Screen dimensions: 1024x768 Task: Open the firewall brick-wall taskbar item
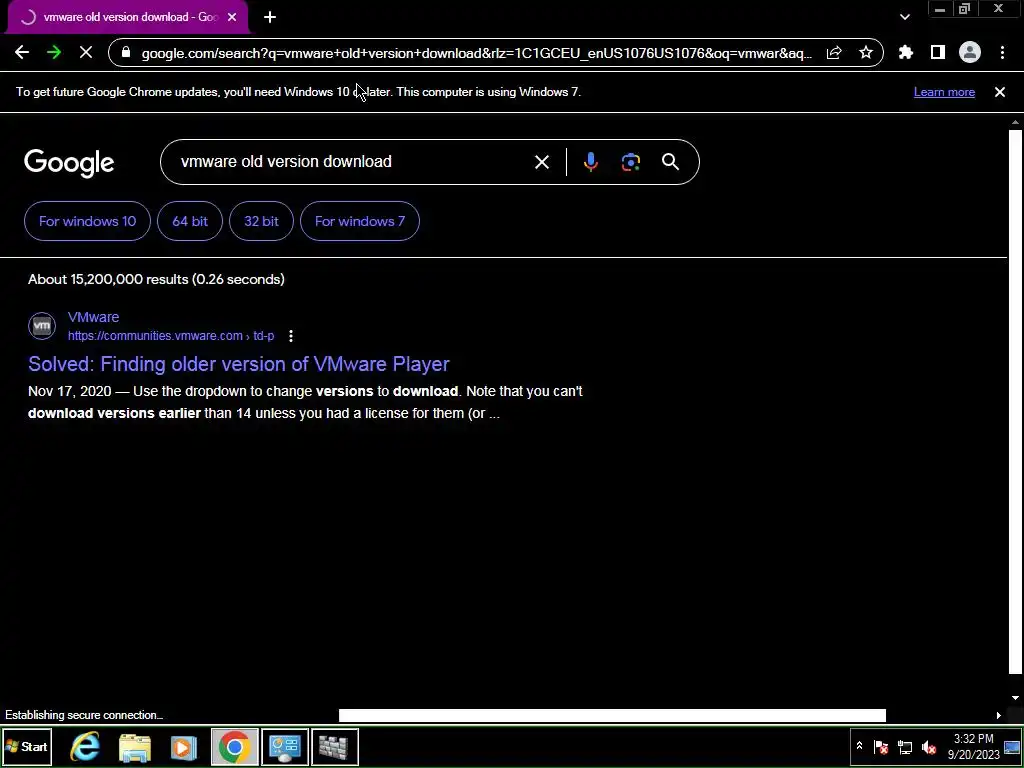(334, 746)
